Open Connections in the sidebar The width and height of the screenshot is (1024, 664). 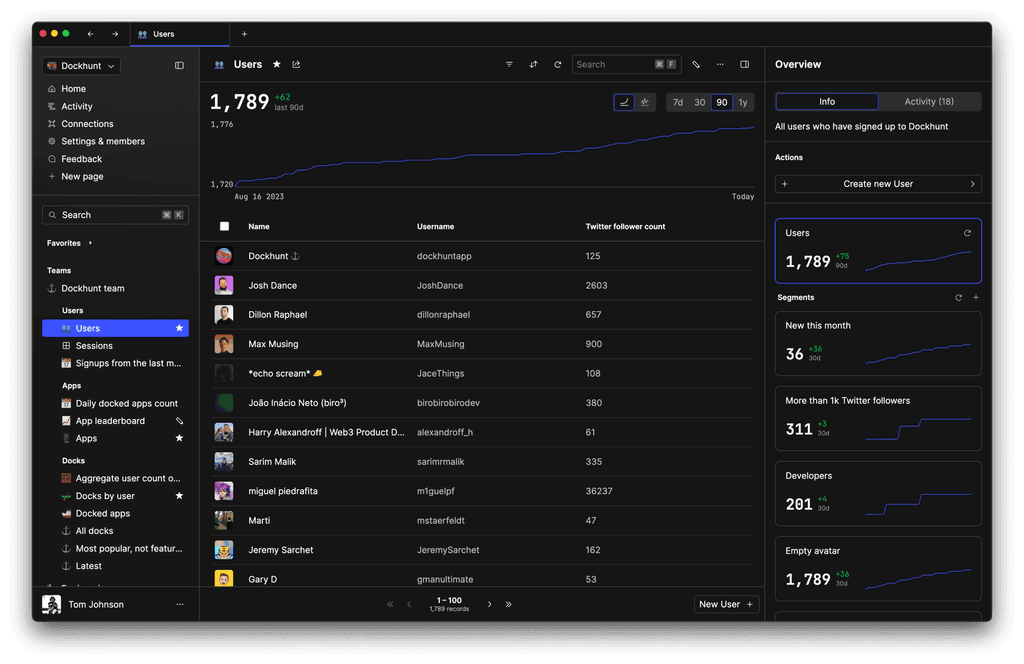[87, 124]
